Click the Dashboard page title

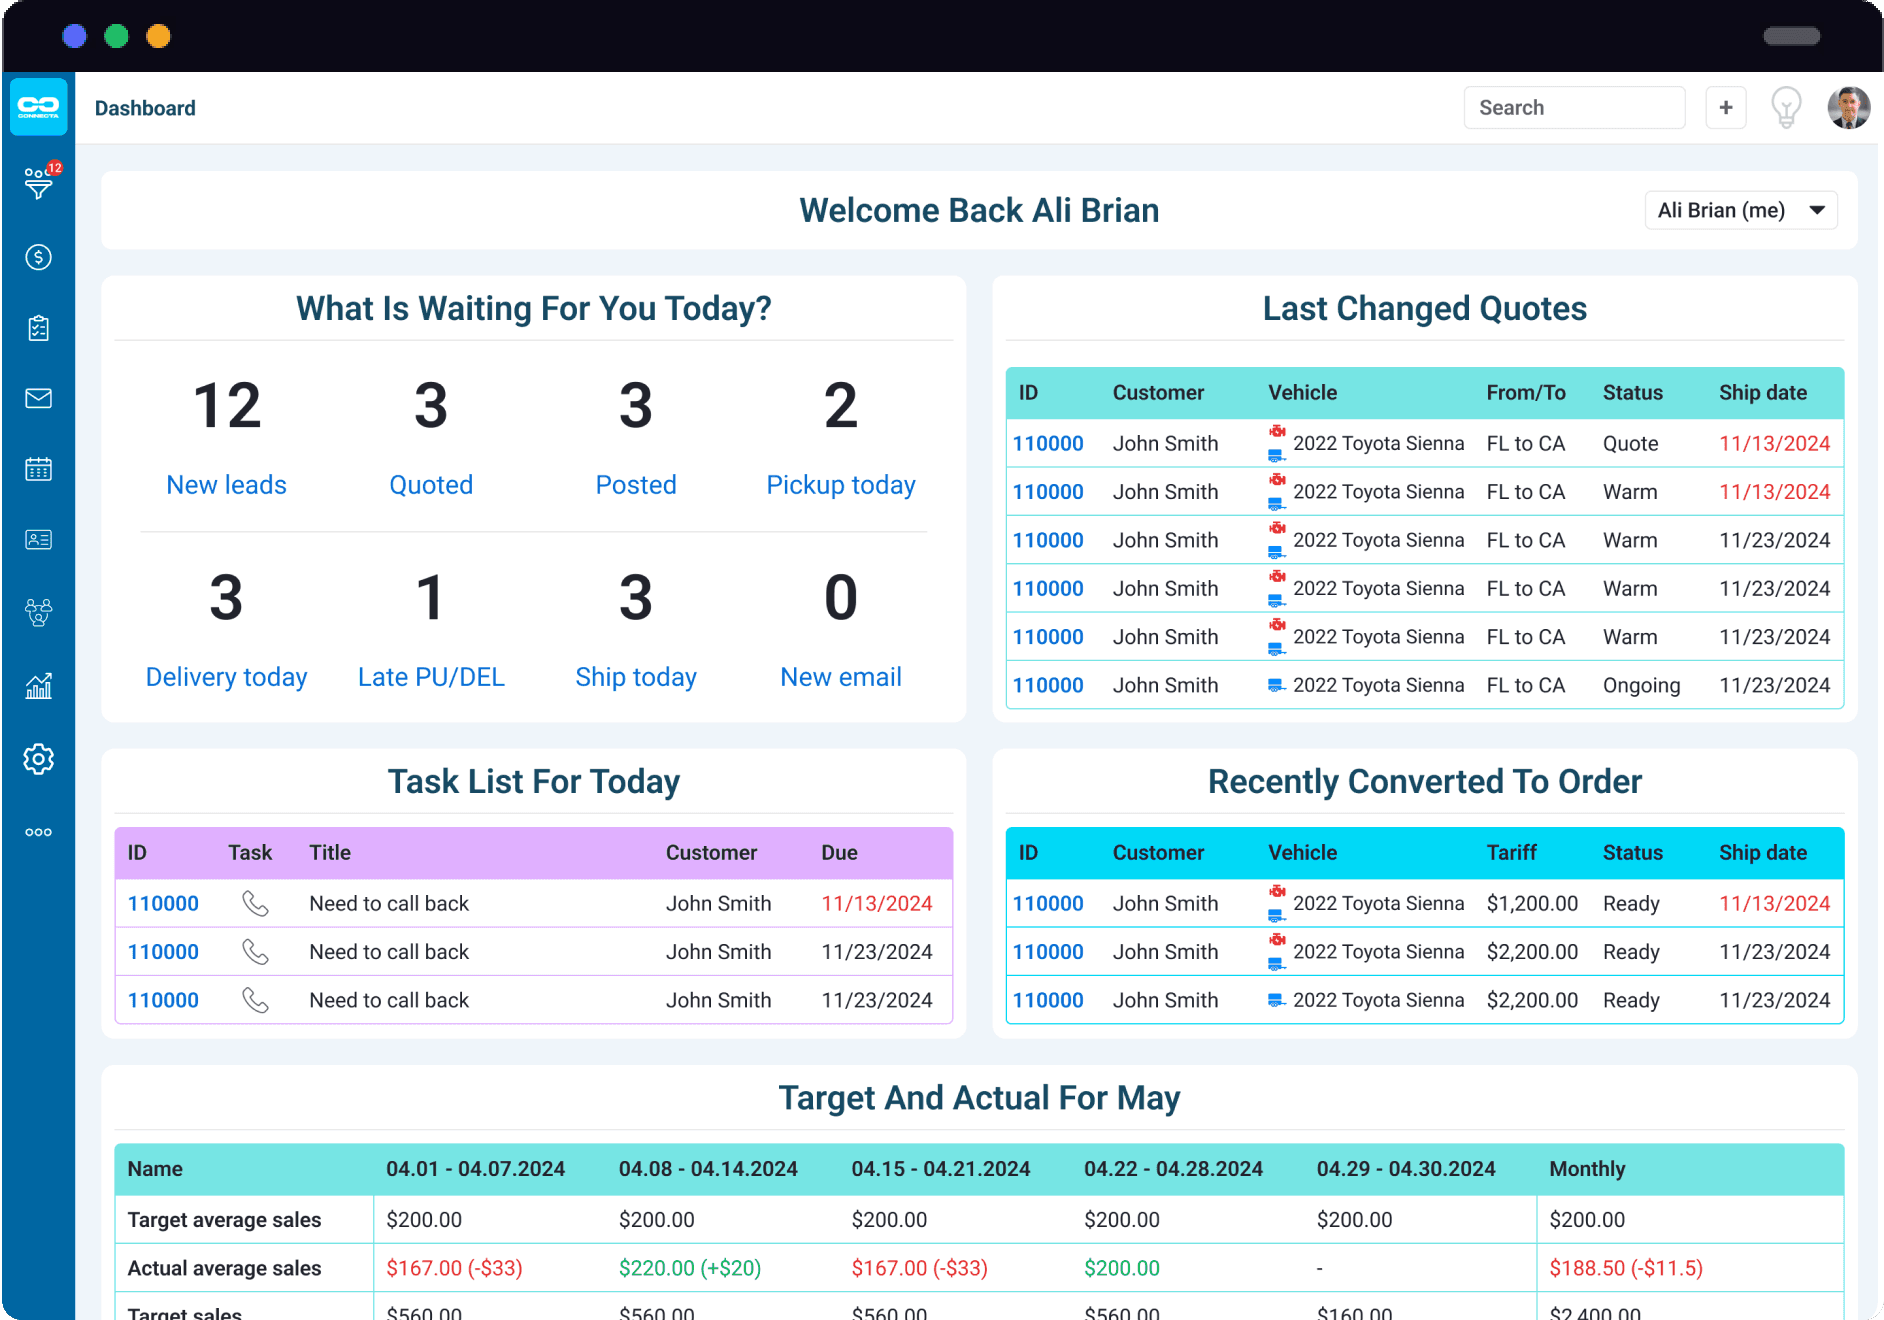click(145, 108)
